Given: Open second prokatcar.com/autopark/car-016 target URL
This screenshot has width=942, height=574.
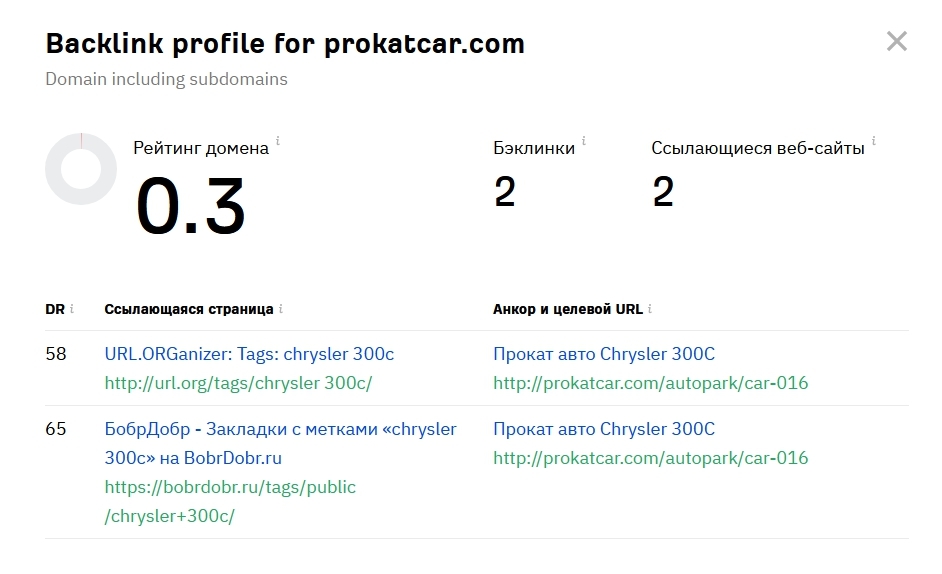Looking at the screenshot, I should (x=651, y=458).
